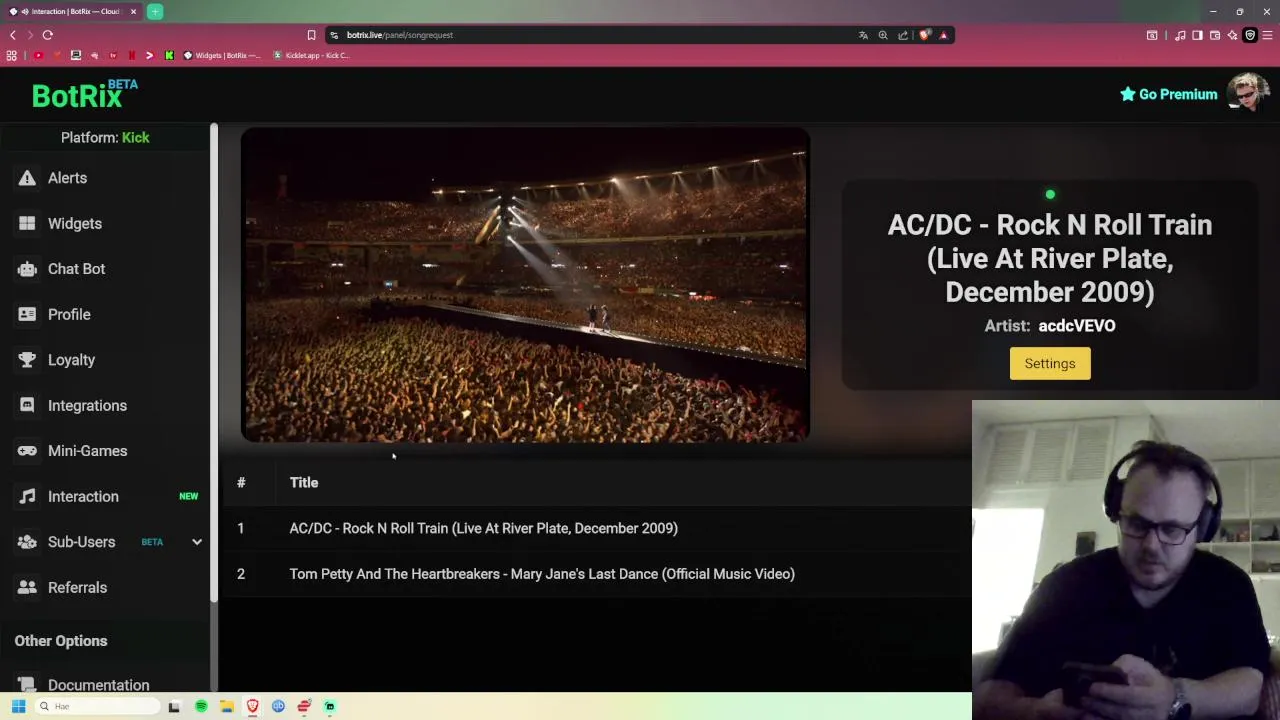Viewport: 1280px width, 720px height.
Task: Open the Brave Wallet icon
Action: [1215, 35]
